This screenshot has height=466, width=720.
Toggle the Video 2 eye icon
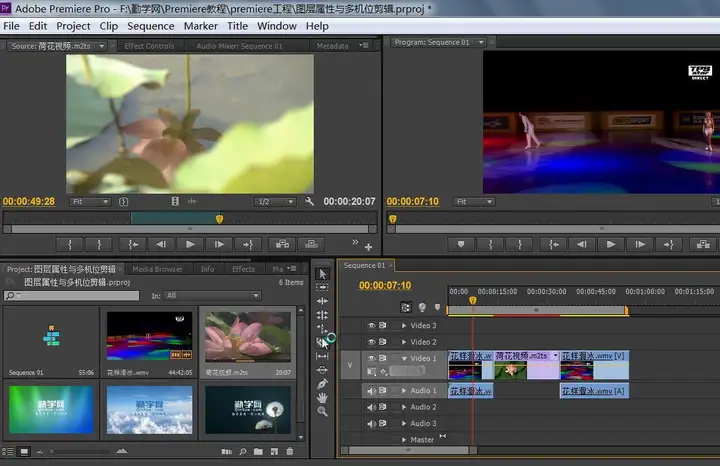[x=372, y=342]
